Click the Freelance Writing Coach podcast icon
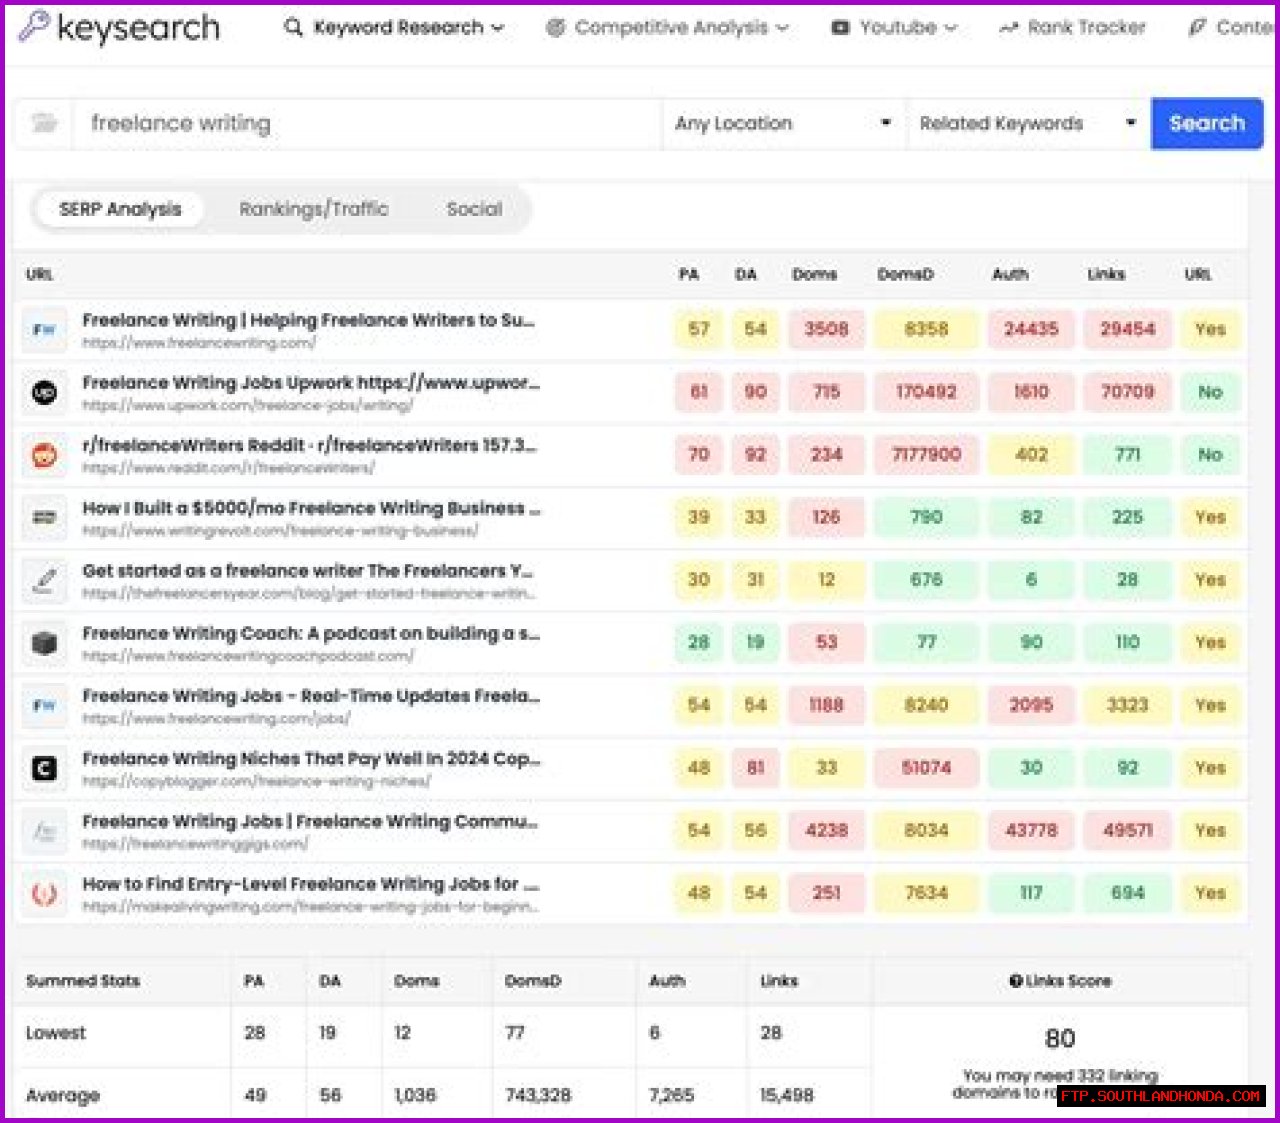 (x=44, y=643)
